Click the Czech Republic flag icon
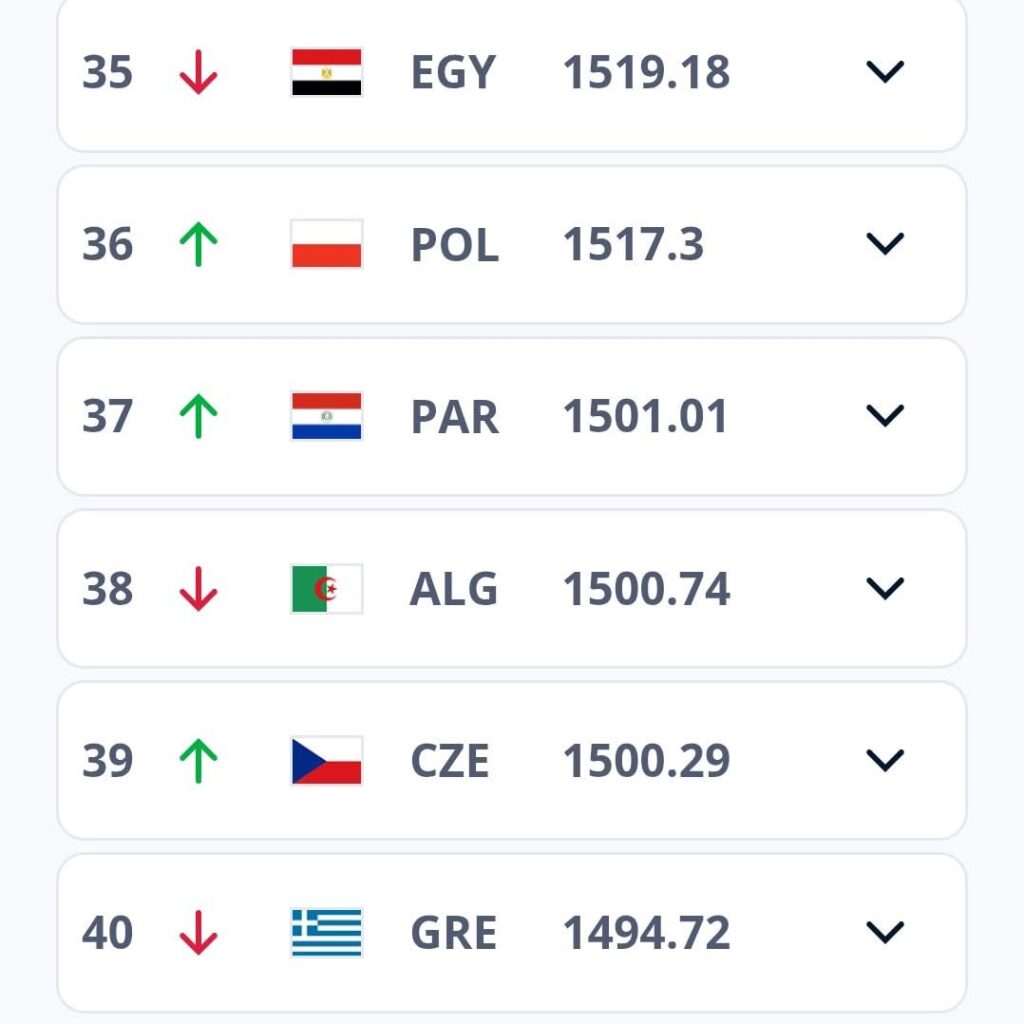The width and height of the screenshot is (1024, 1024). tap(326, 761)
